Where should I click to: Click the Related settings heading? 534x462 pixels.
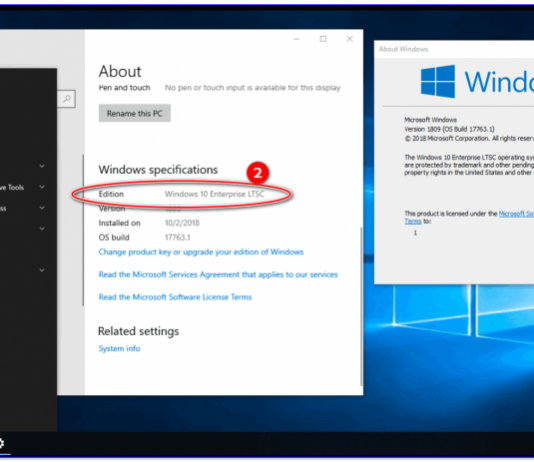click(x=138, y=331)
